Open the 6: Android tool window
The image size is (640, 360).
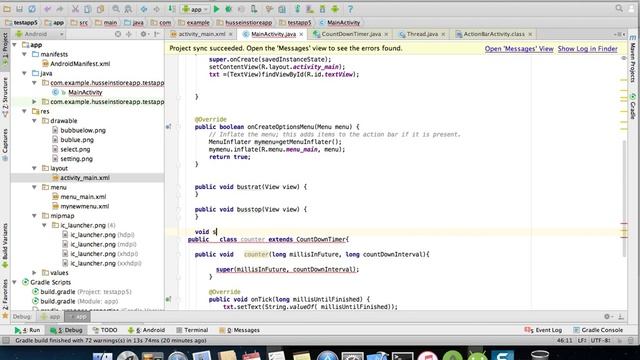[x=147, y=330]
